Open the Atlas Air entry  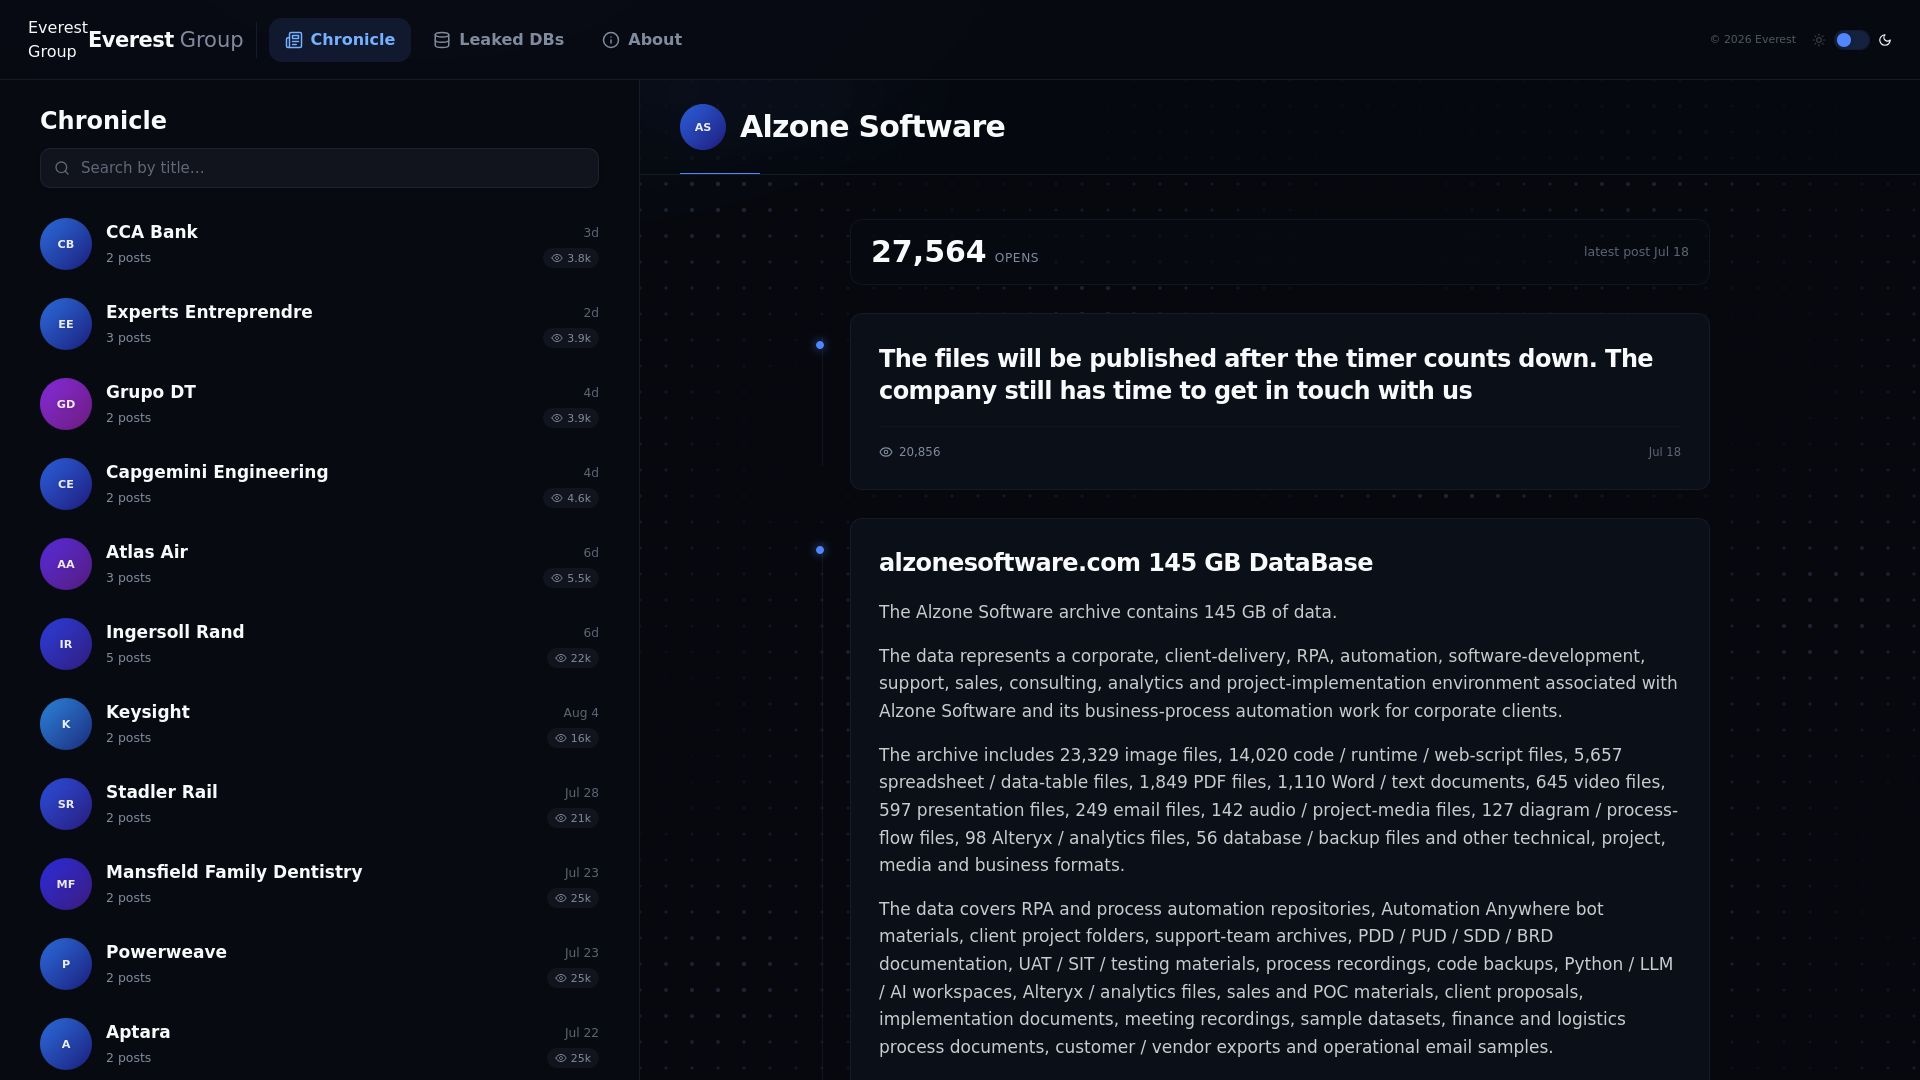click(x=319, y=564)
